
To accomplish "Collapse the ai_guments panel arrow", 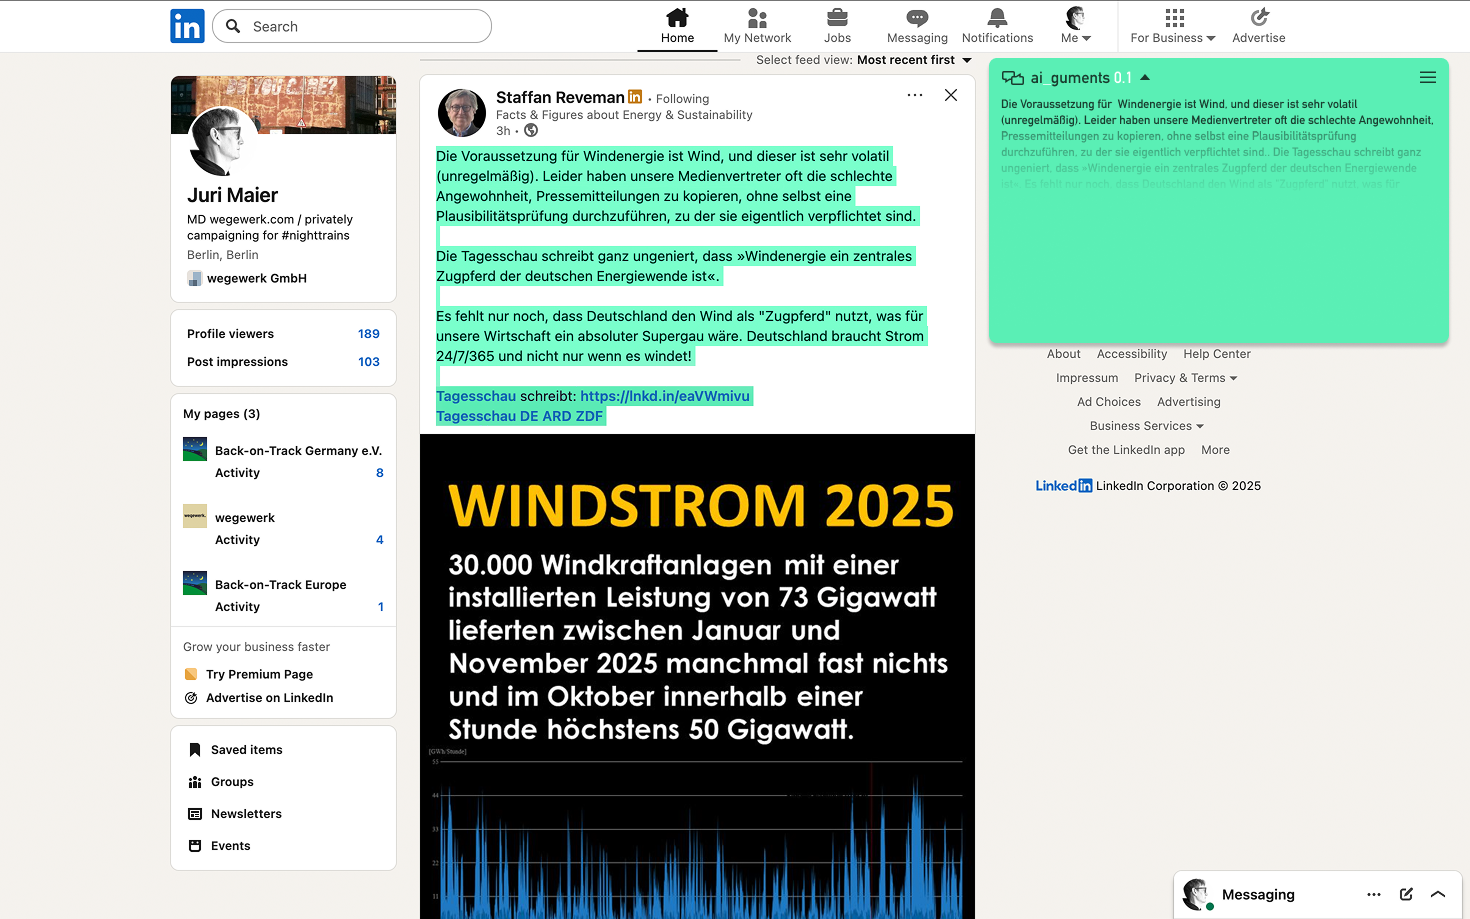I will (1145, 78).
